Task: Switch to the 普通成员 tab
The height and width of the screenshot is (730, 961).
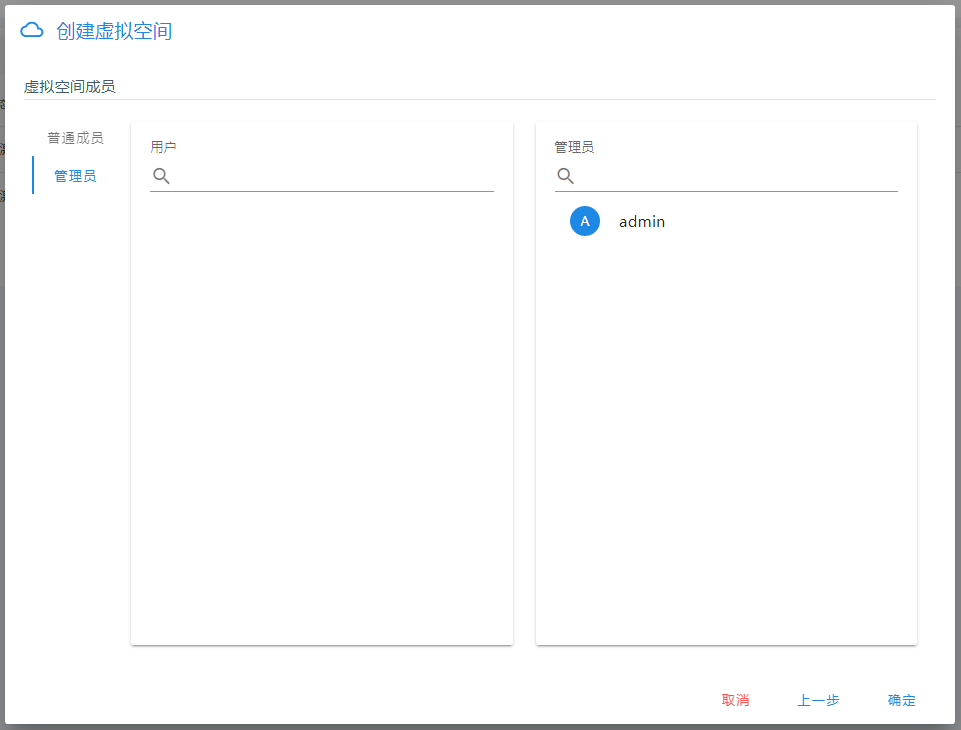Action: (x=75, y=138)
